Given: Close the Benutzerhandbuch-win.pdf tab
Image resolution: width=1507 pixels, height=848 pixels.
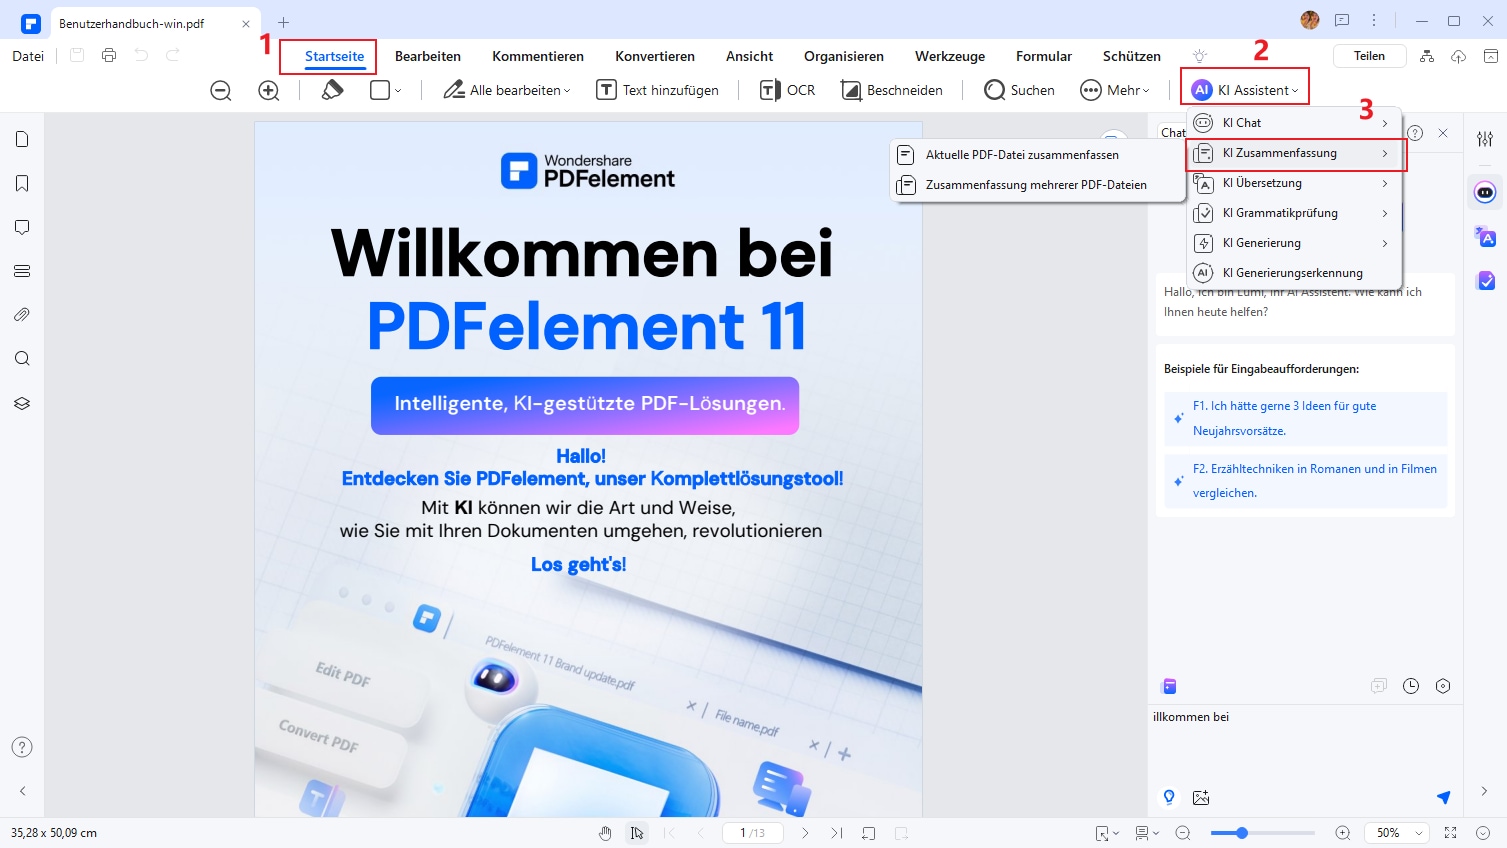Looking at the screenshot, I should tap(246, 23).
